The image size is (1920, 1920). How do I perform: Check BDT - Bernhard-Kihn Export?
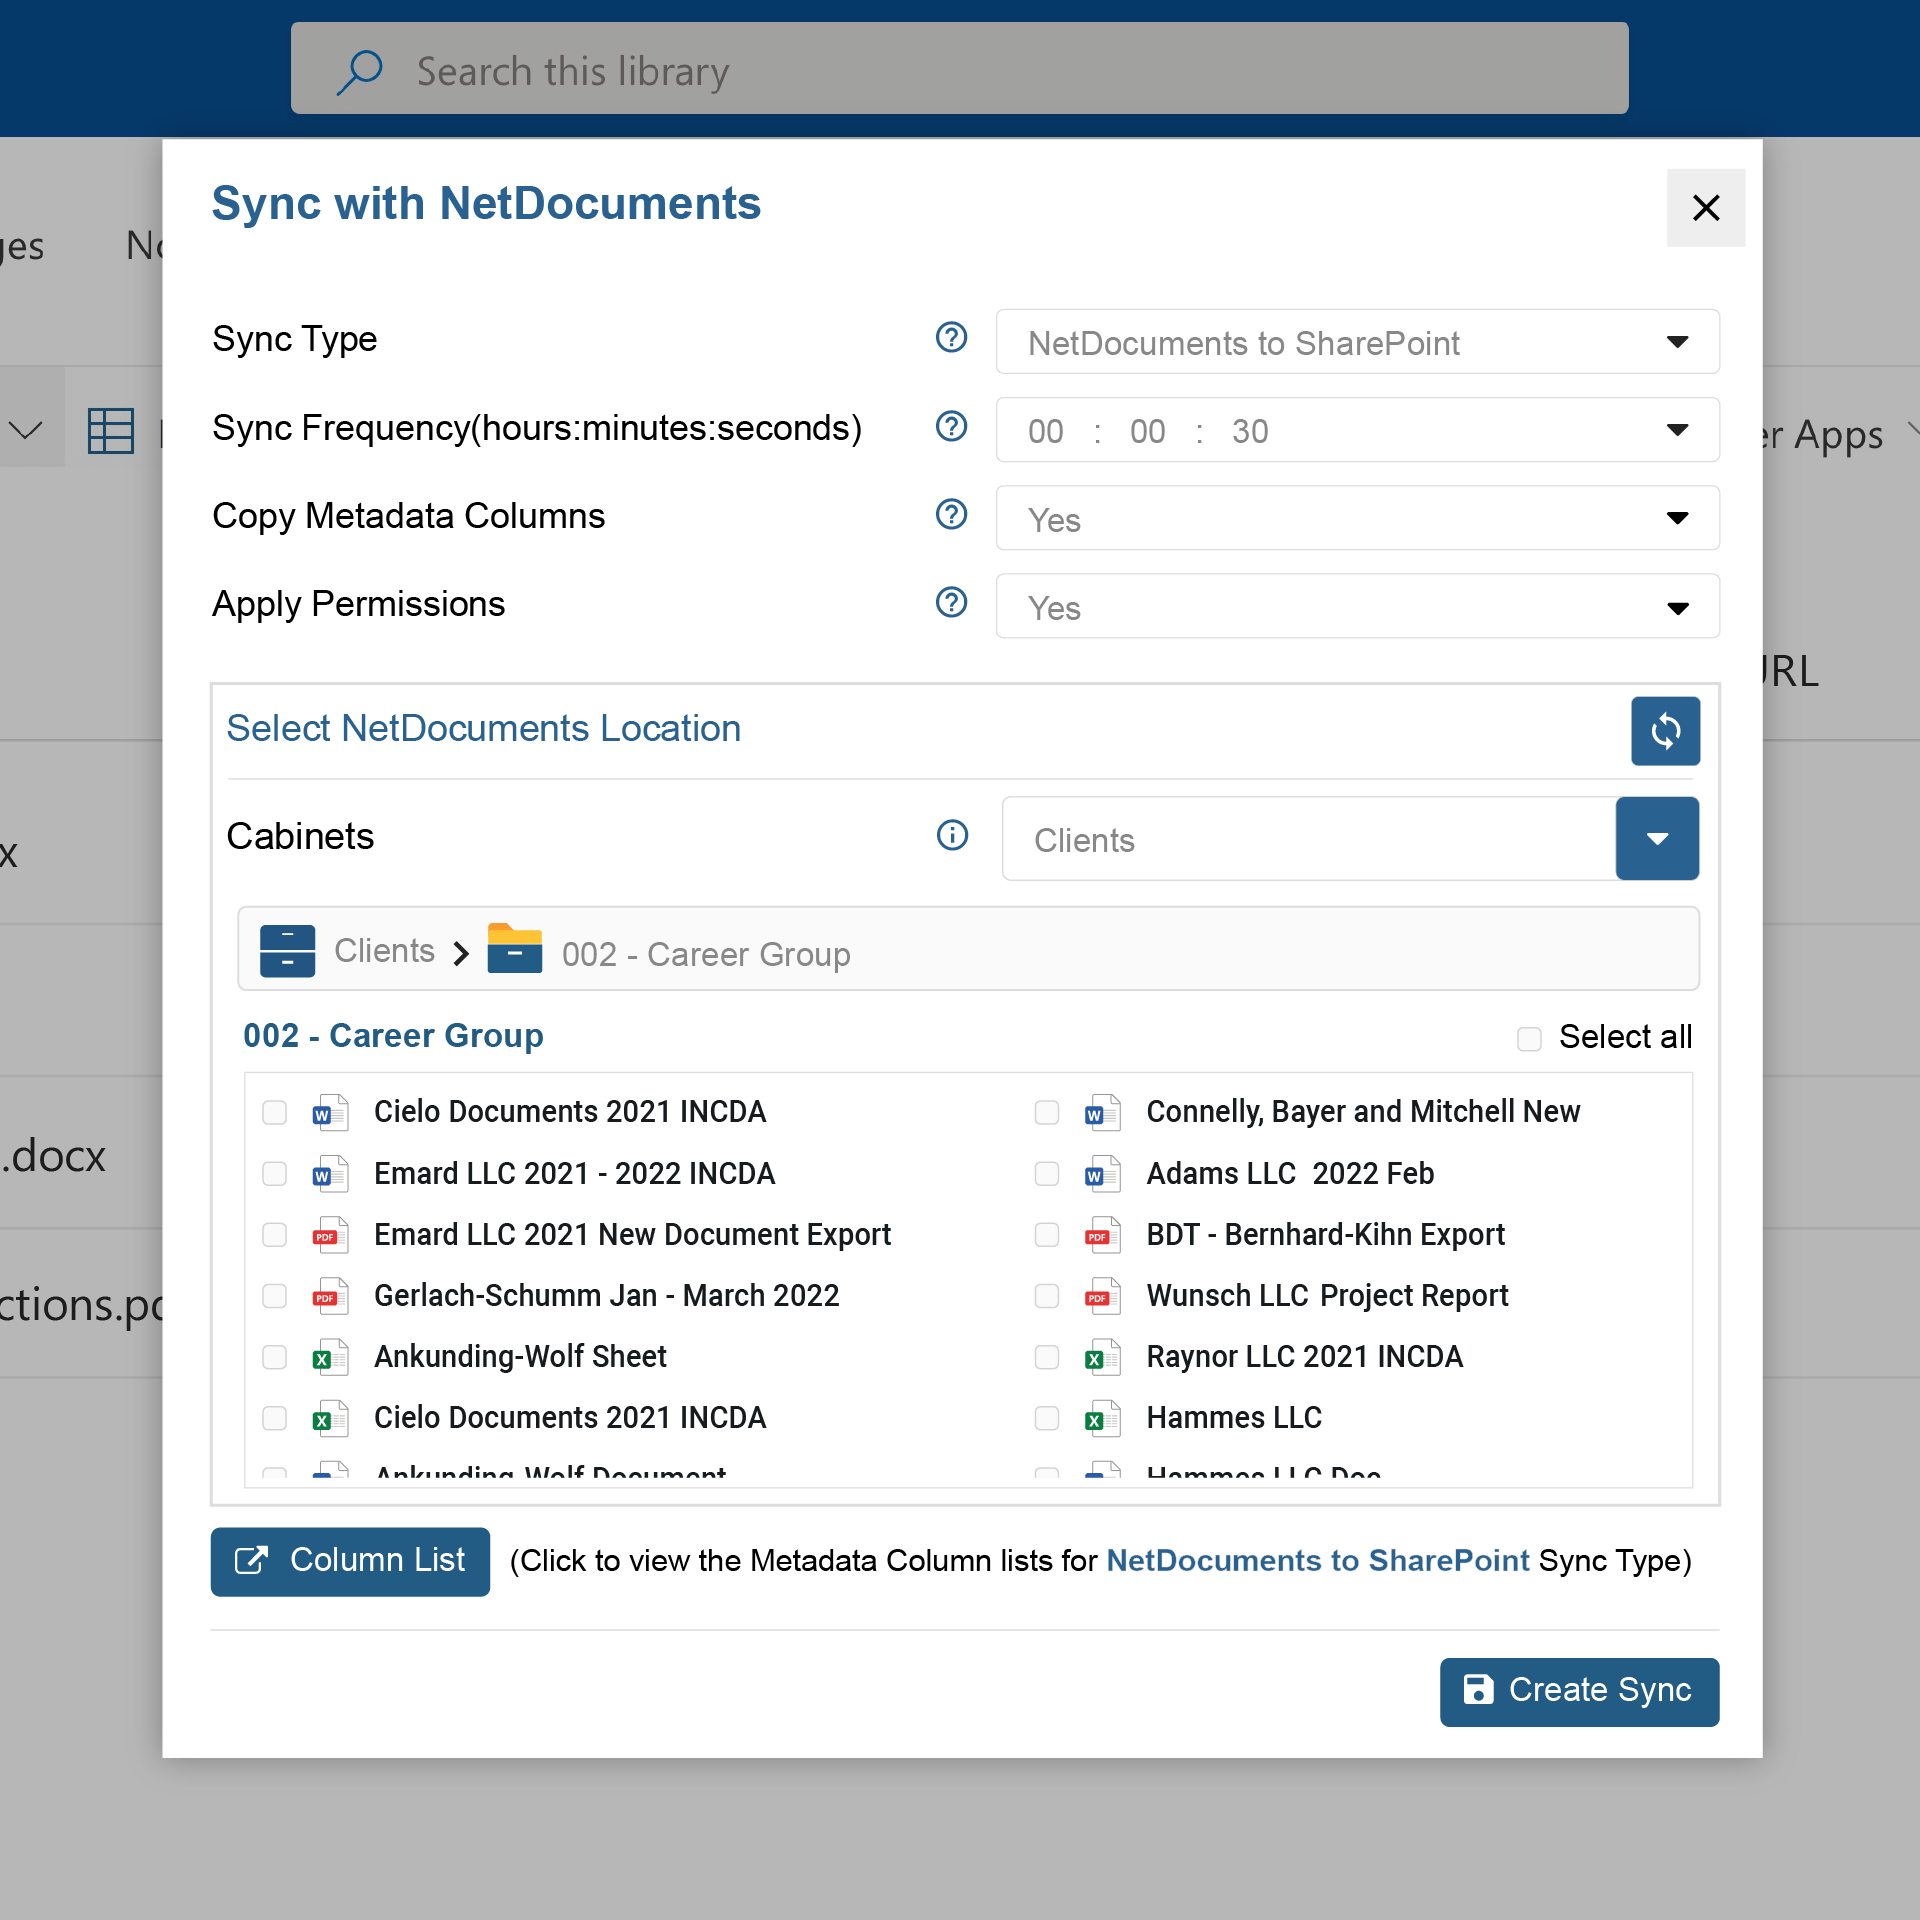point(1047,1235)
